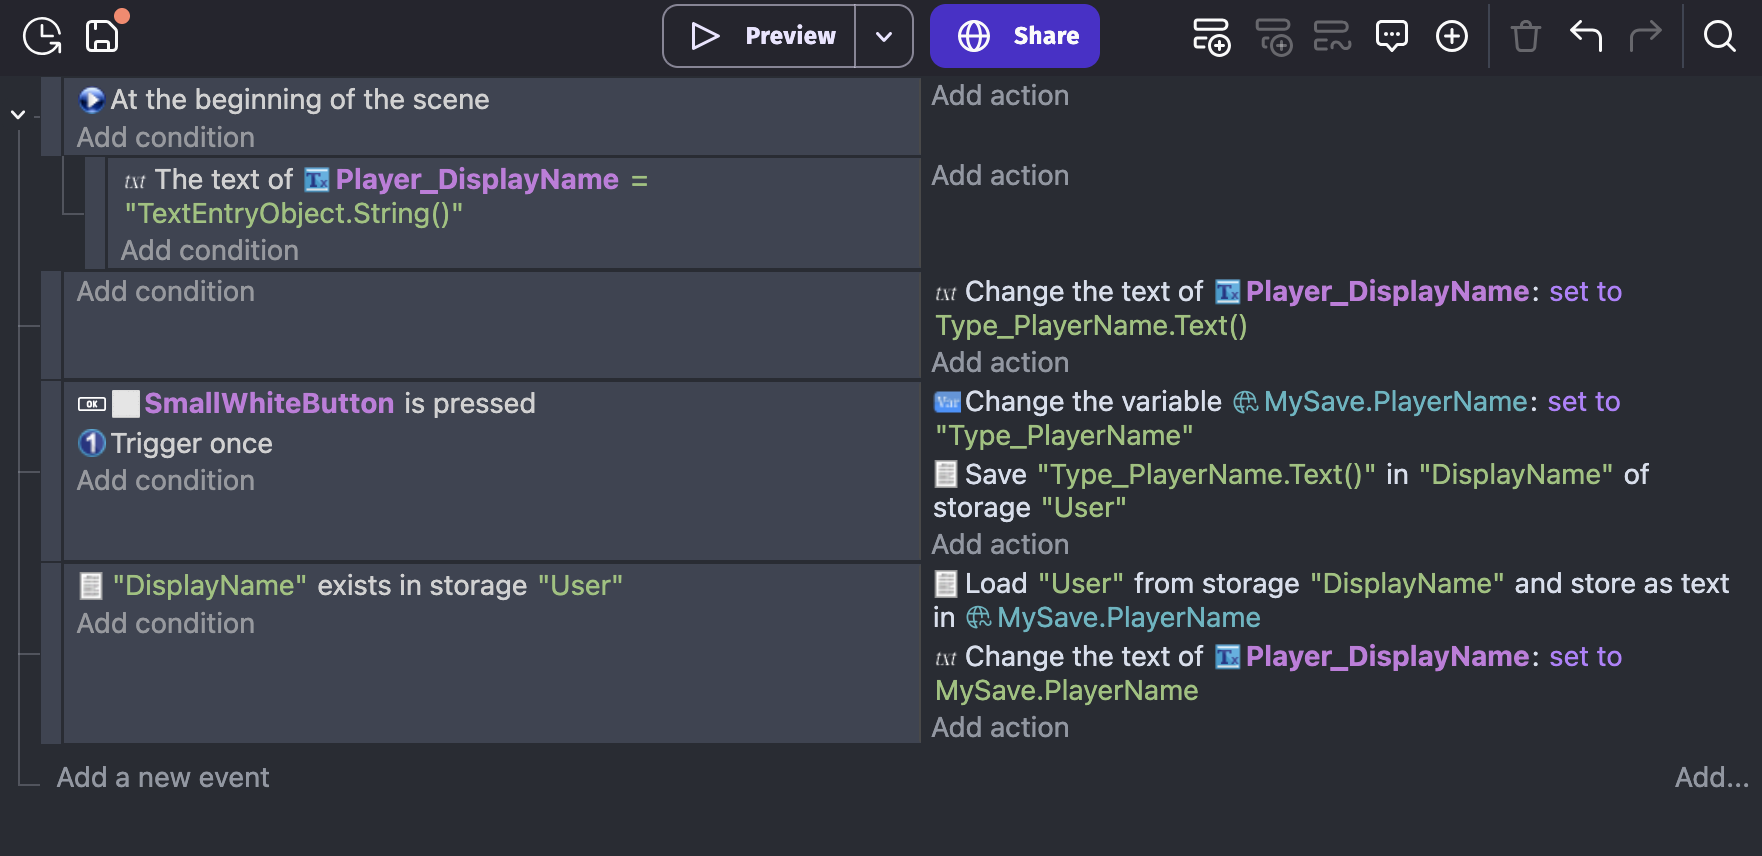Collapse the first event with the chevron
This screenshot has width=1762, height=856.
coord(18,115)
